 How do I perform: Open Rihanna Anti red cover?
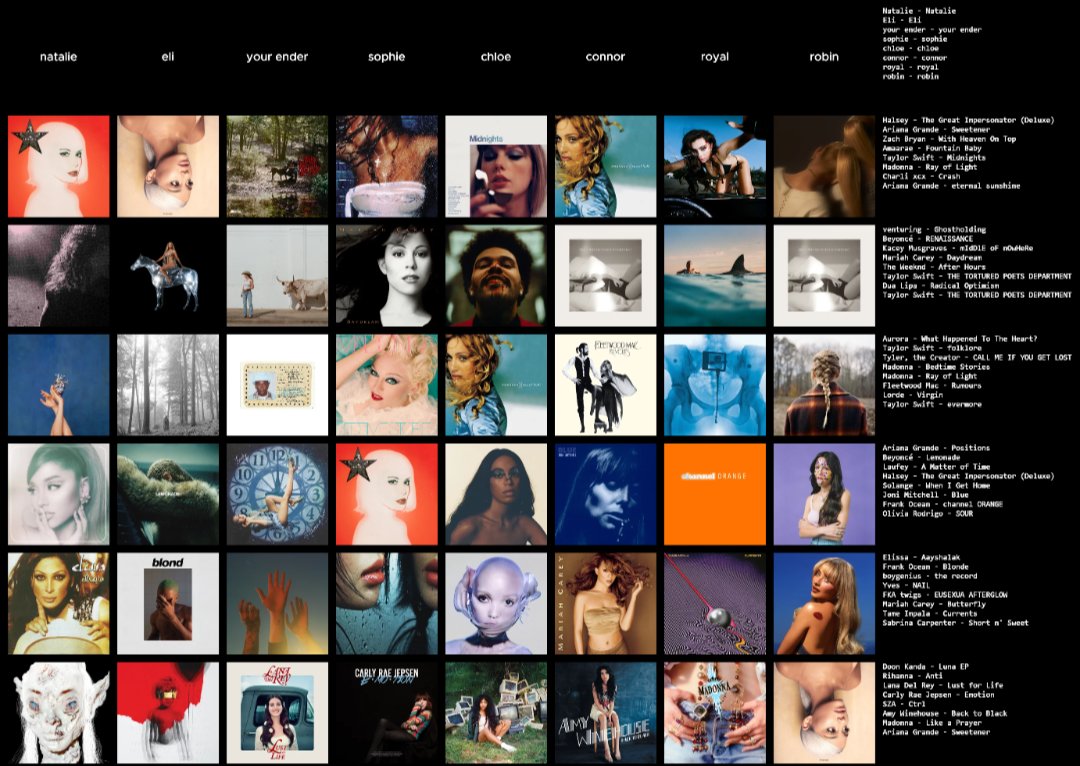tap(168, 713)
